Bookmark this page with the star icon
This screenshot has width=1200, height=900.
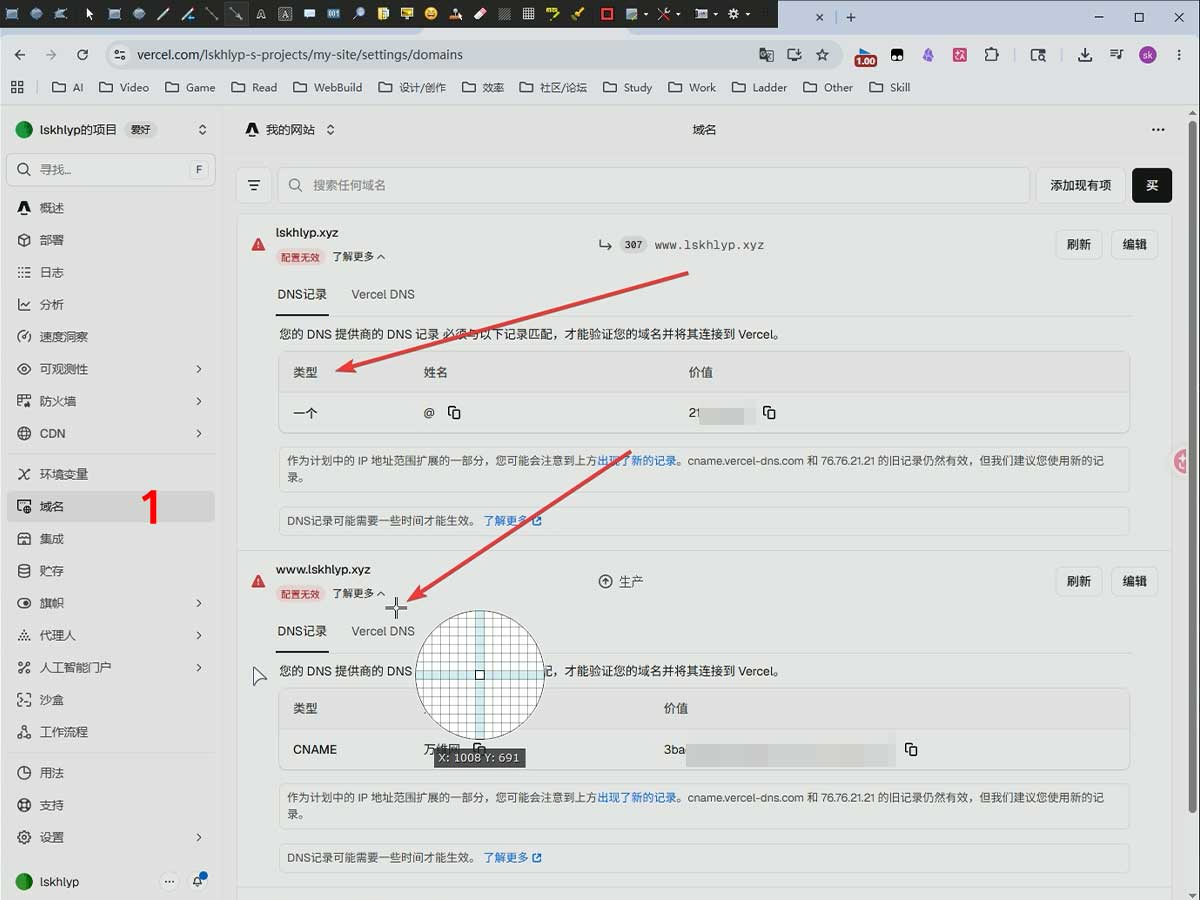click(822, 55)
